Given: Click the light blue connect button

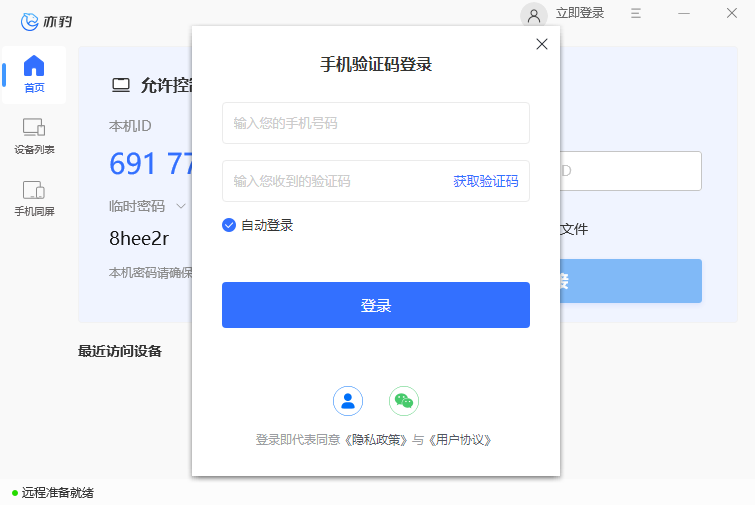Looking at the screenshot, I should point(631,281).
